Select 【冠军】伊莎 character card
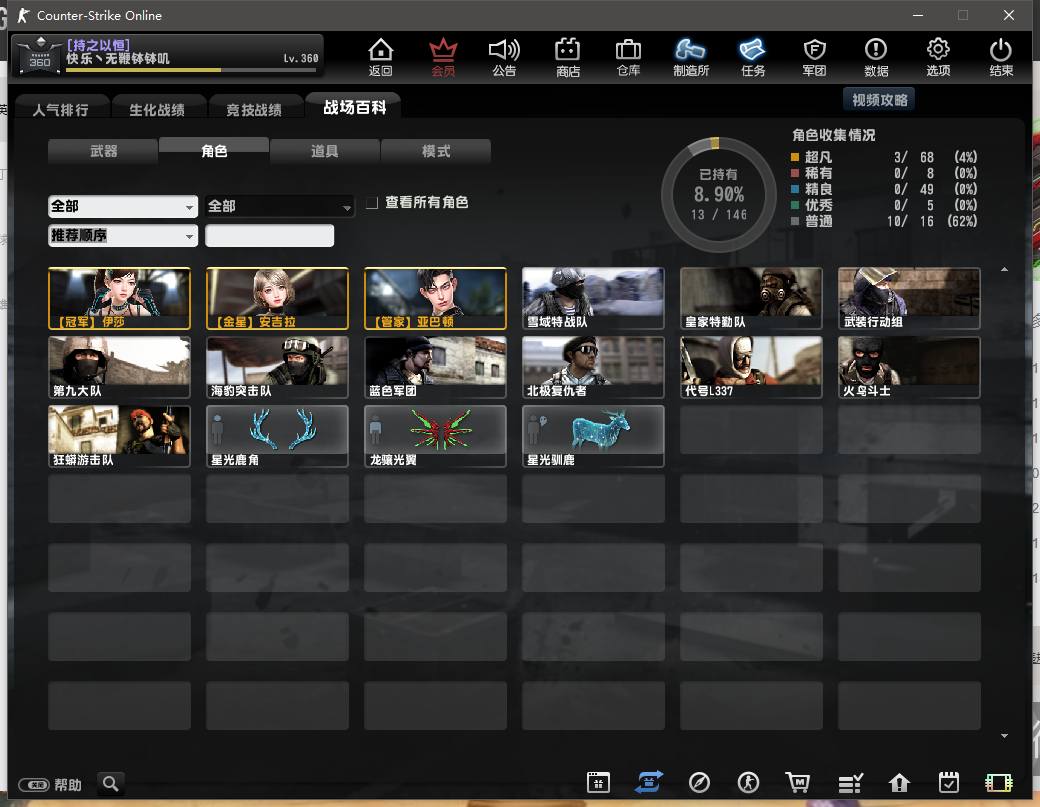1040x807 pixels. pyautogui.click(x=119, y=298)
